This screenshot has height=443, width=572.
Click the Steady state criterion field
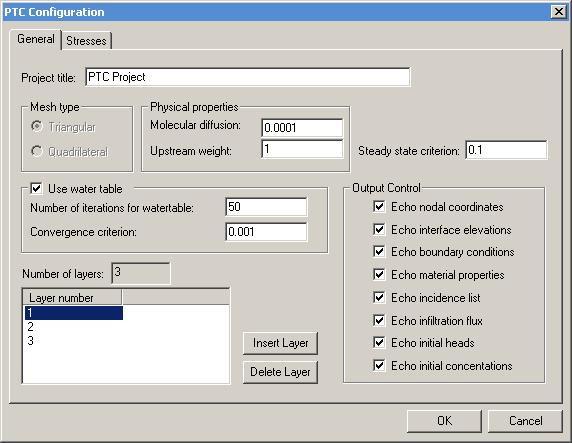click(x=506, y=150)
